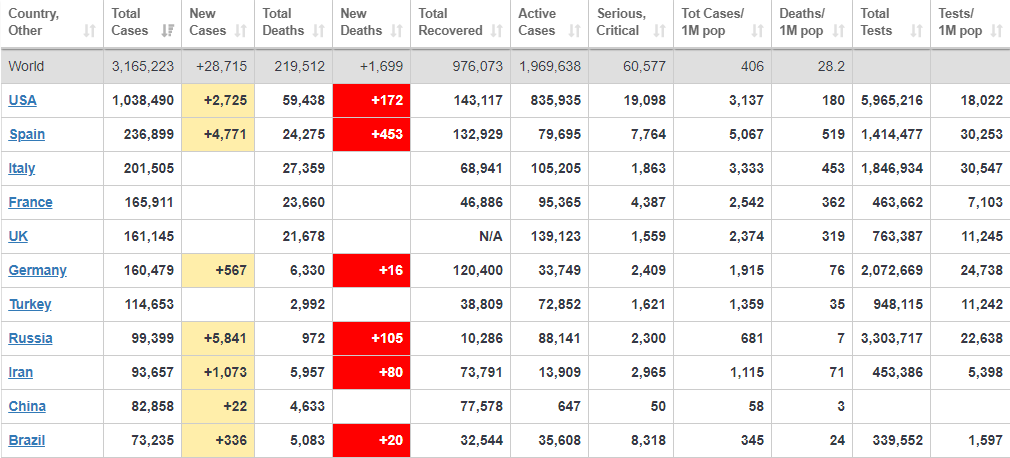1010x458 pixels.
Task: Click sort arrows for Total Recovered column
Action: pos(497,31)
